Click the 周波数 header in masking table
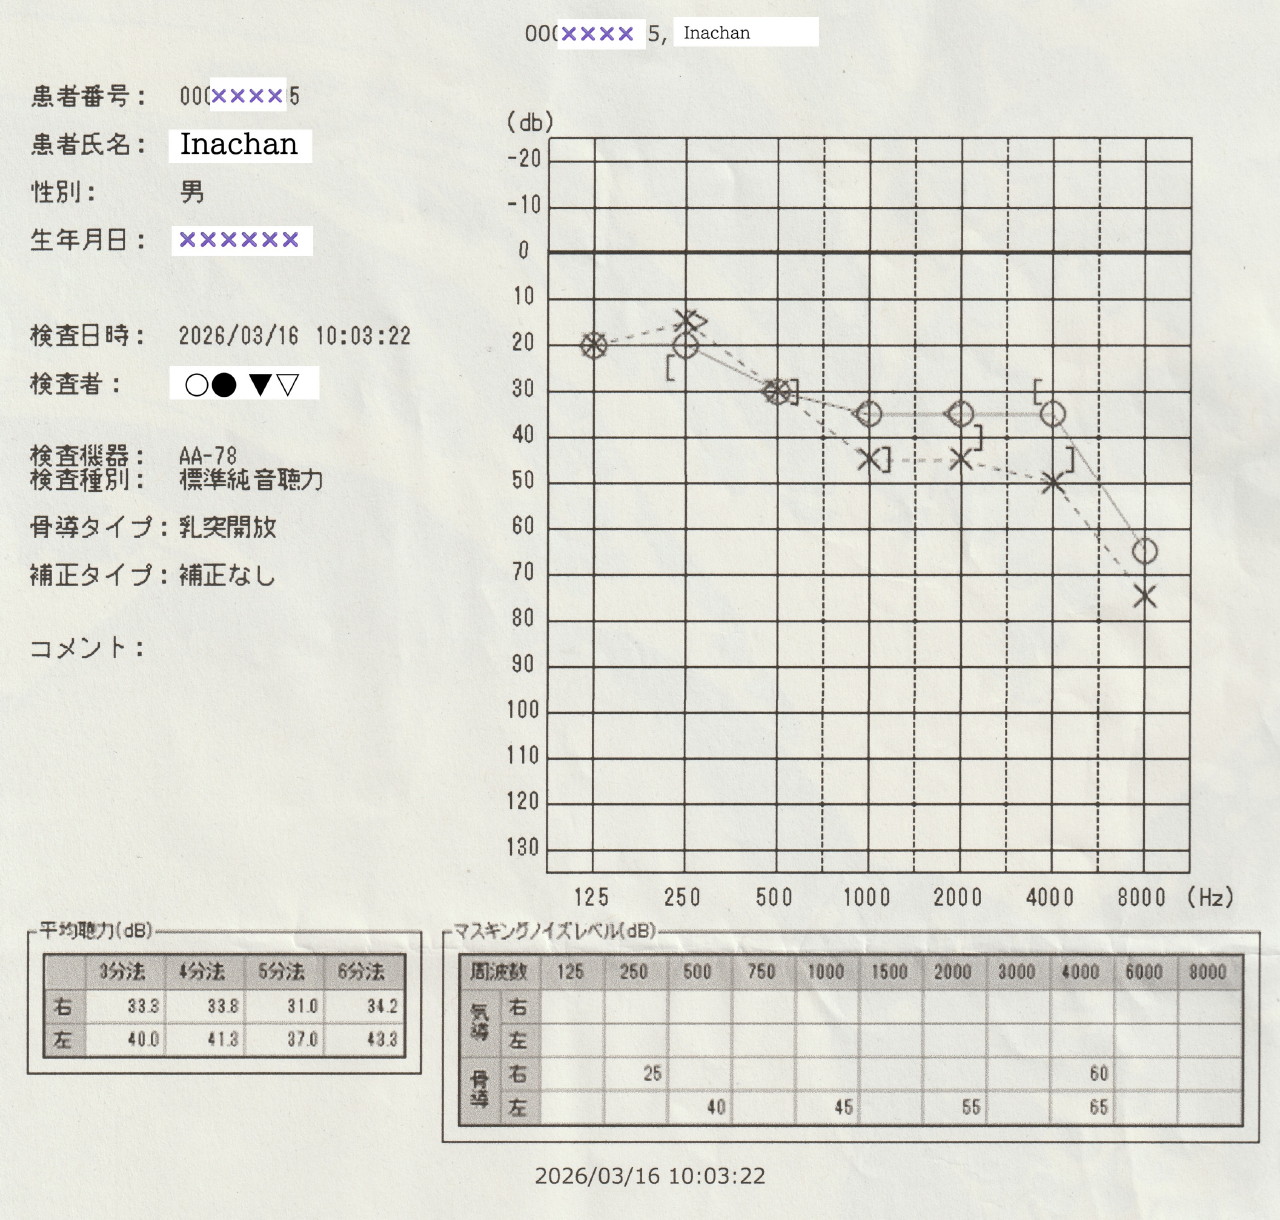The height and width of the screenshot is (1220, 1280). point(498,971)
